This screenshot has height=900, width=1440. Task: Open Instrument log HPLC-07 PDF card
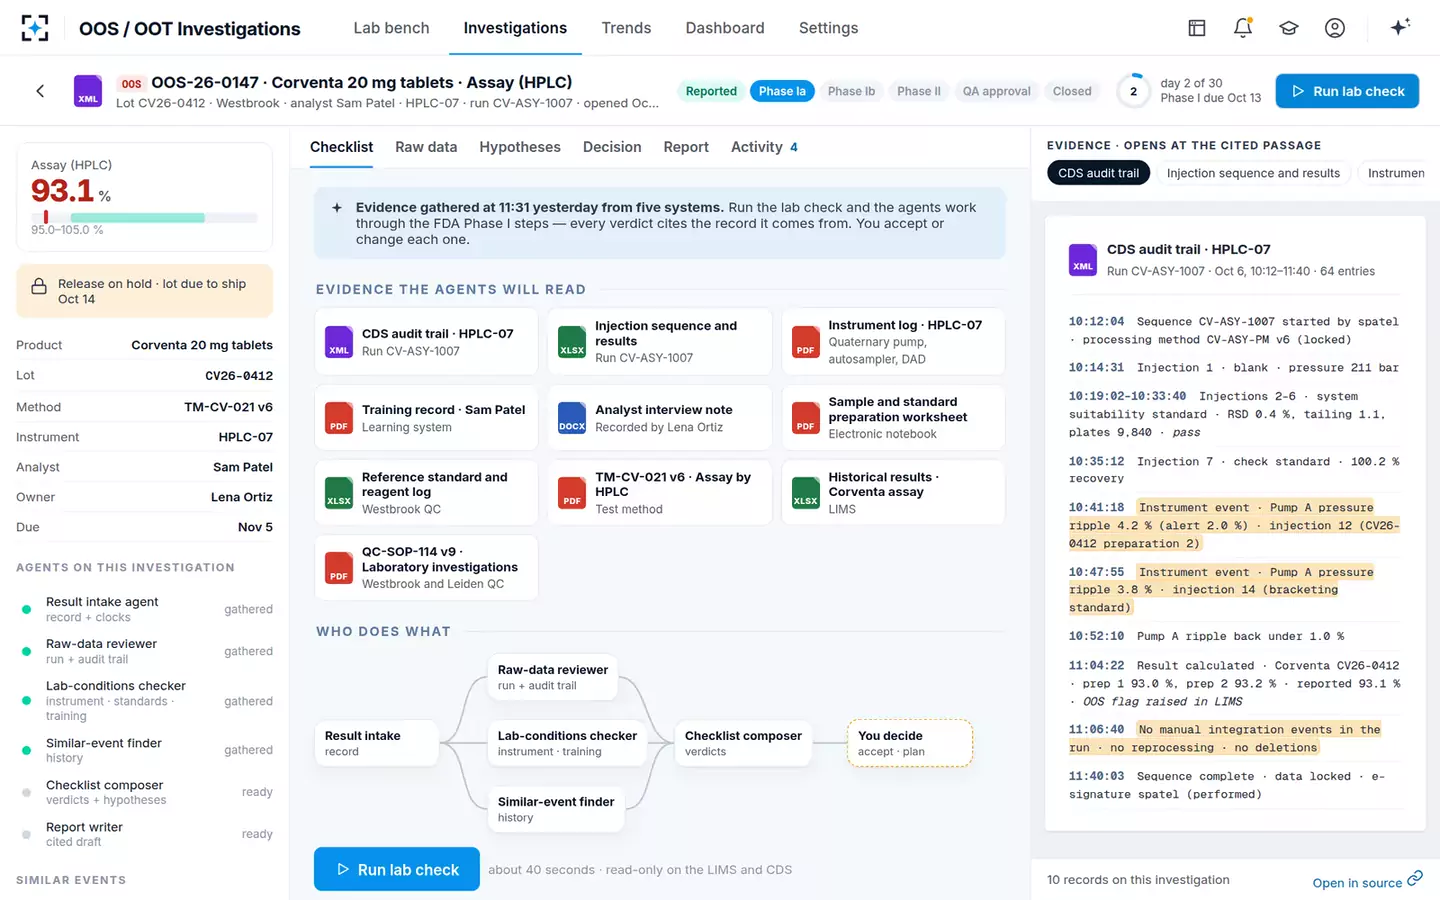tap(893, 342)
